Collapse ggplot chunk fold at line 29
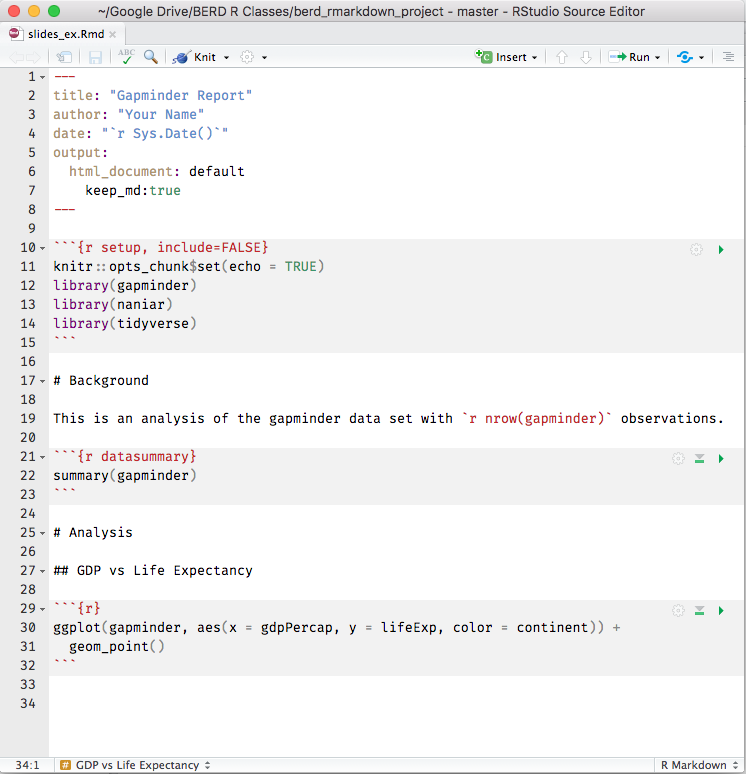 43,609
